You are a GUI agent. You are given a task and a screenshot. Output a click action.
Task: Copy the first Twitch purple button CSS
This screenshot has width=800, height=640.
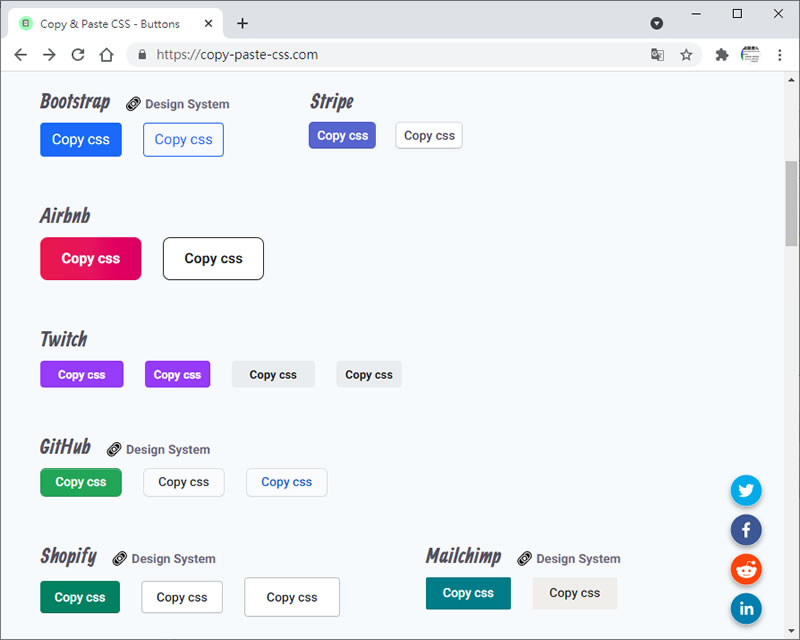click(x=82, y=374)
